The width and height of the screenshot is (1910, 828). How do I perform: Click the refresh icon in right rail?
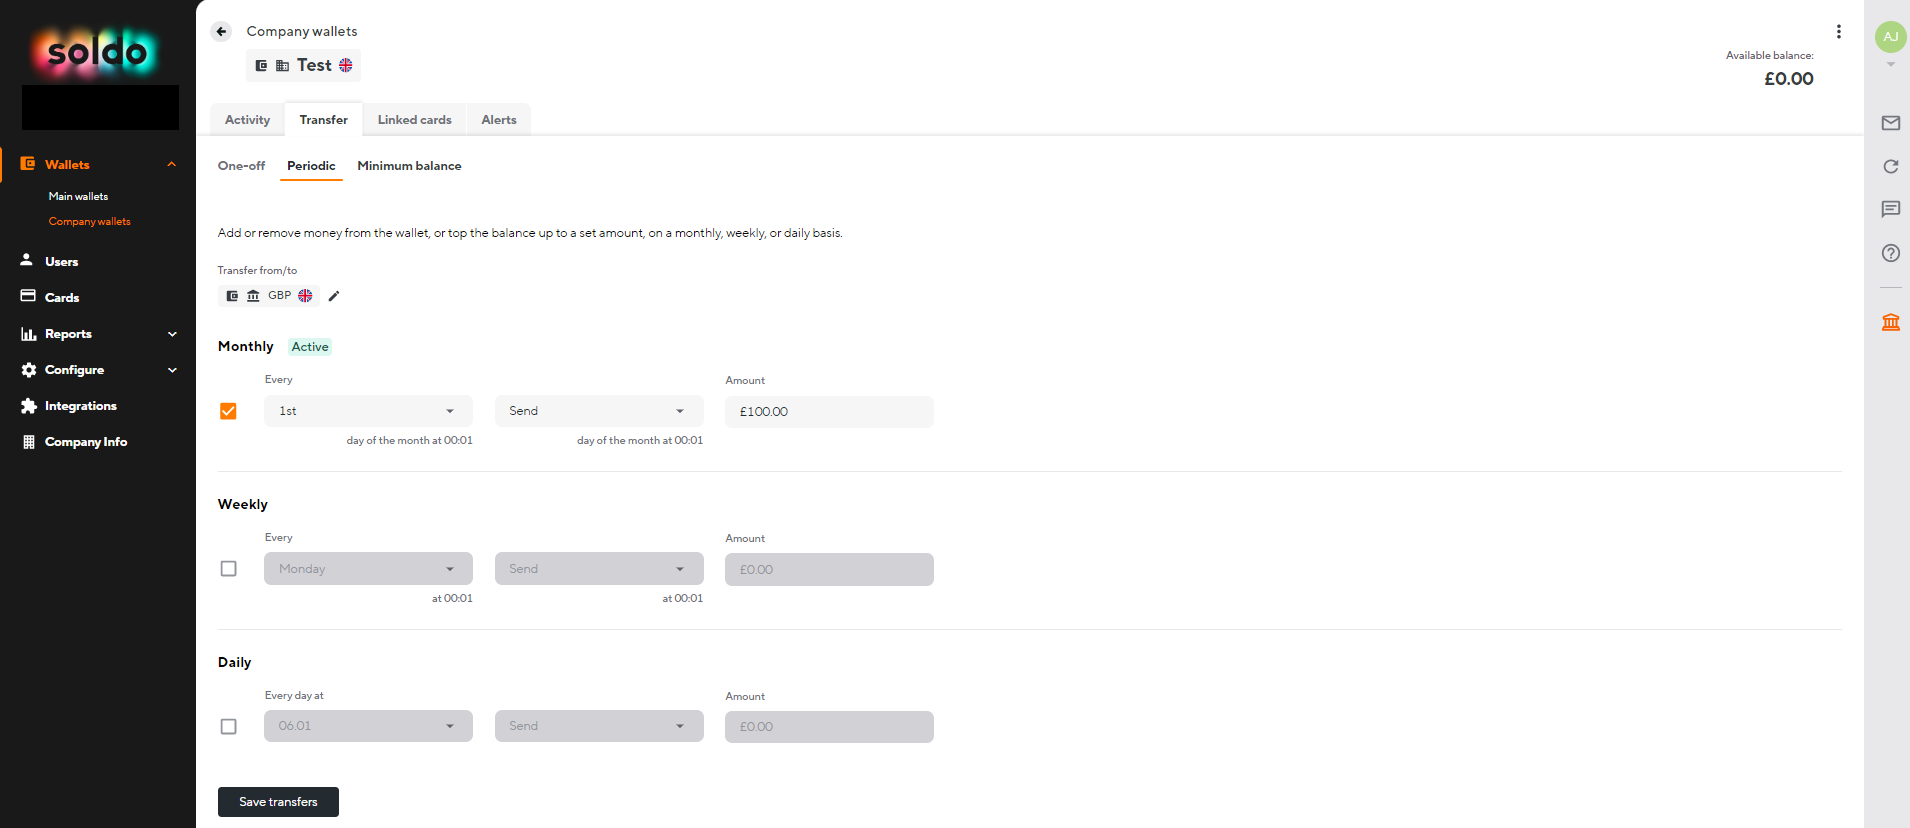1890,166
